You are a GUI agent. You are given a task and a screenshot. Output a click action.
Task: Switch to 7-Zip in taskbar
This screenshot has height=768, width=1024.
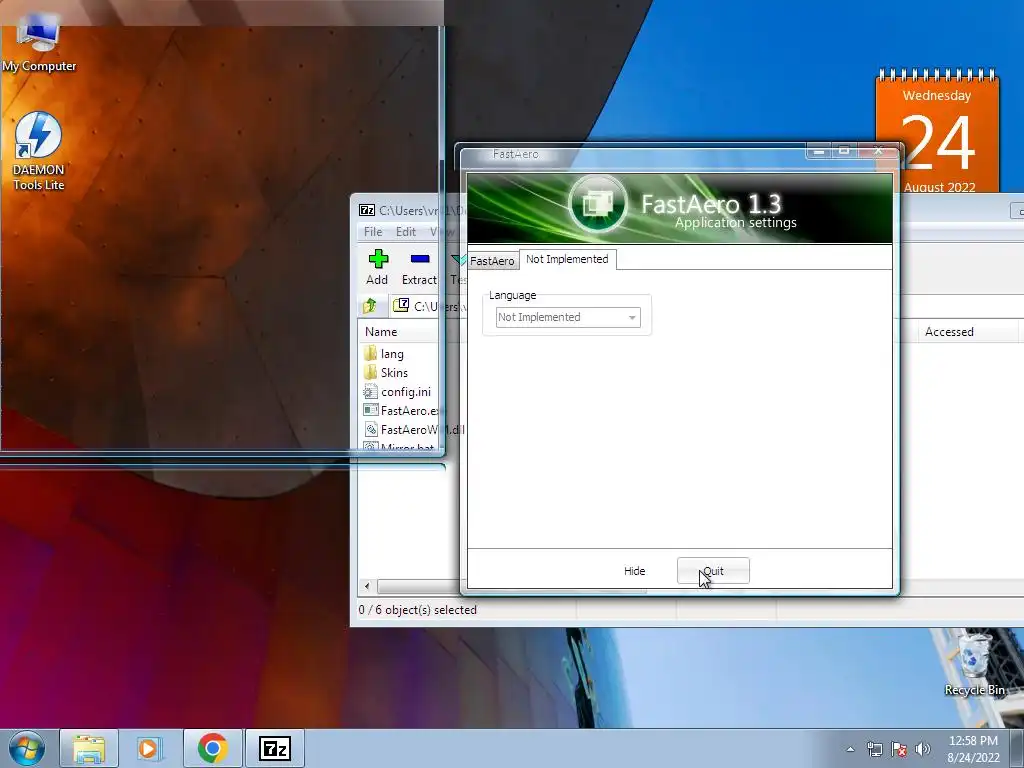click(274, 748)
